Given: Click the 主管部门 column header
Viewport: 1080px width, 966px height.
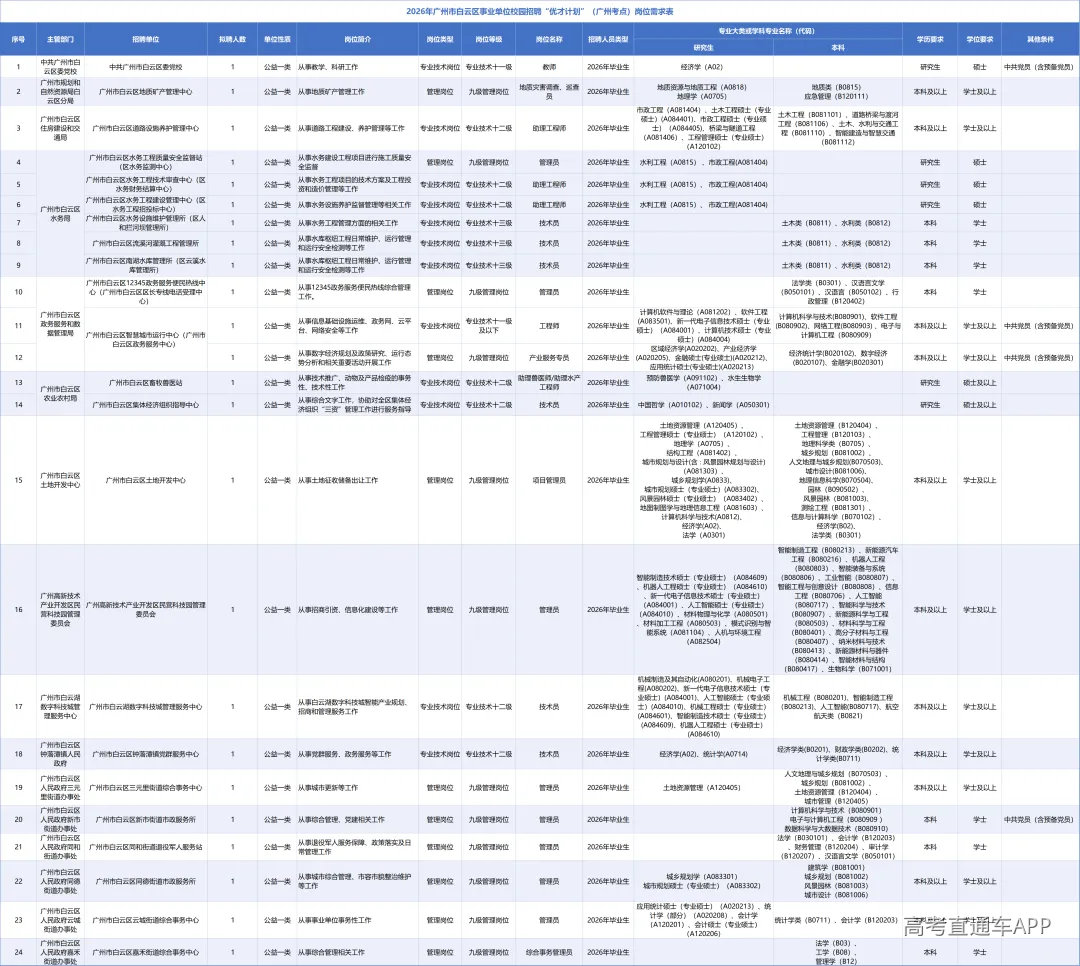Looking at the screenshot, I should click(x=60, y=39).
